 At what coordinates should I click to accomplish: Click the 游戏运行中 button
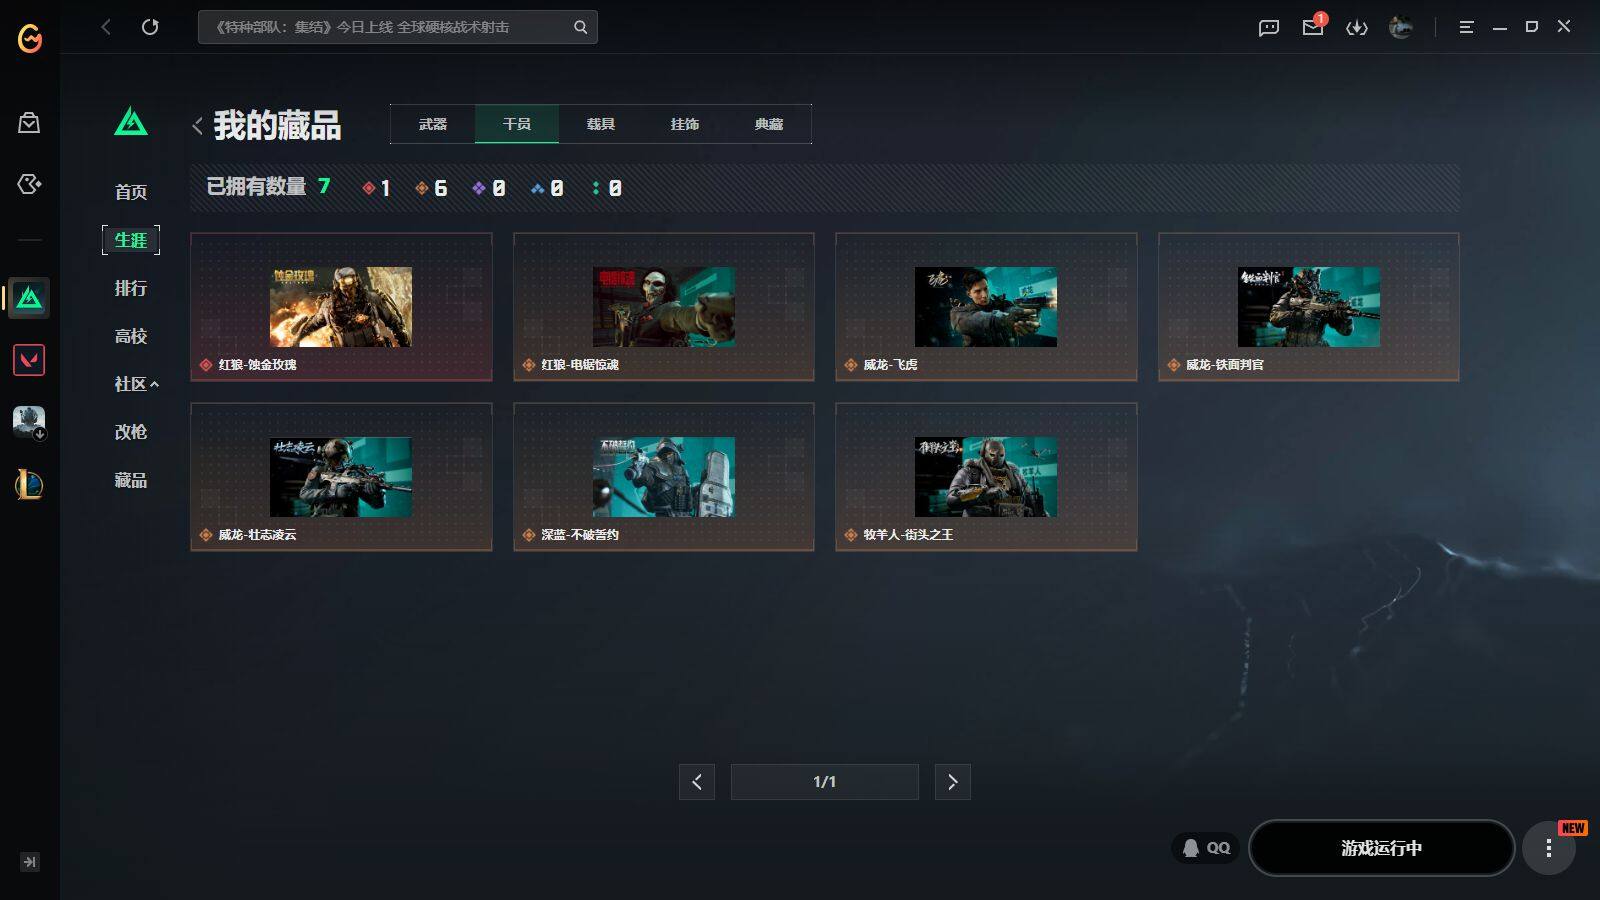point(1381,848)
